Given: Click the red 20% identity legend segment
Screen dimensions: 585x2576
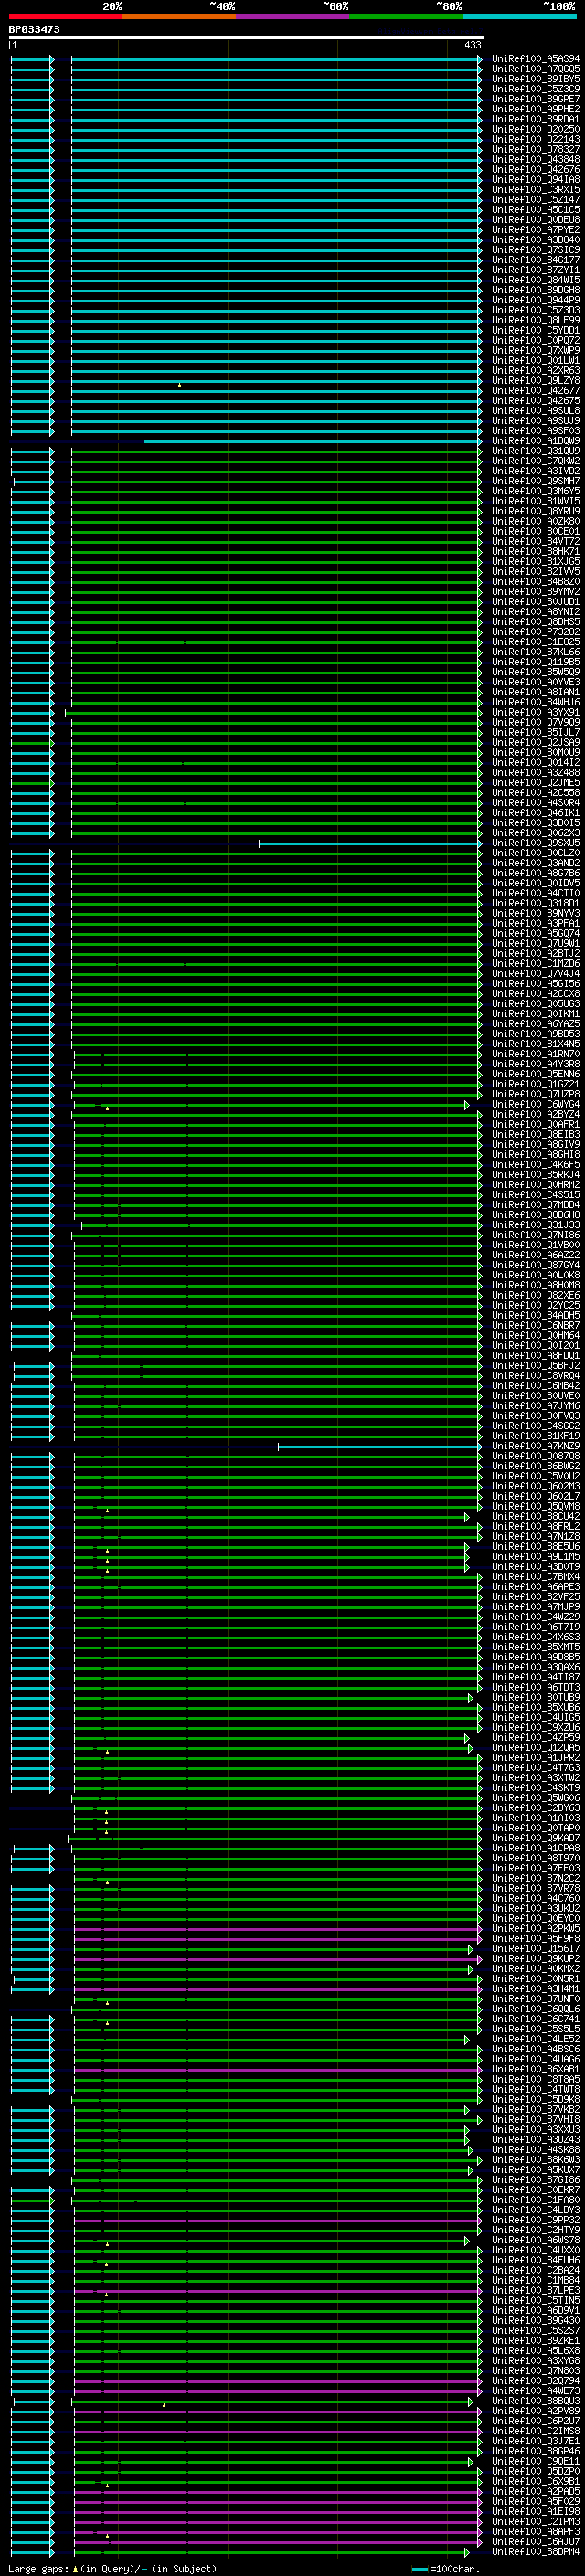Looking at the screenshot, I should 65,17.
